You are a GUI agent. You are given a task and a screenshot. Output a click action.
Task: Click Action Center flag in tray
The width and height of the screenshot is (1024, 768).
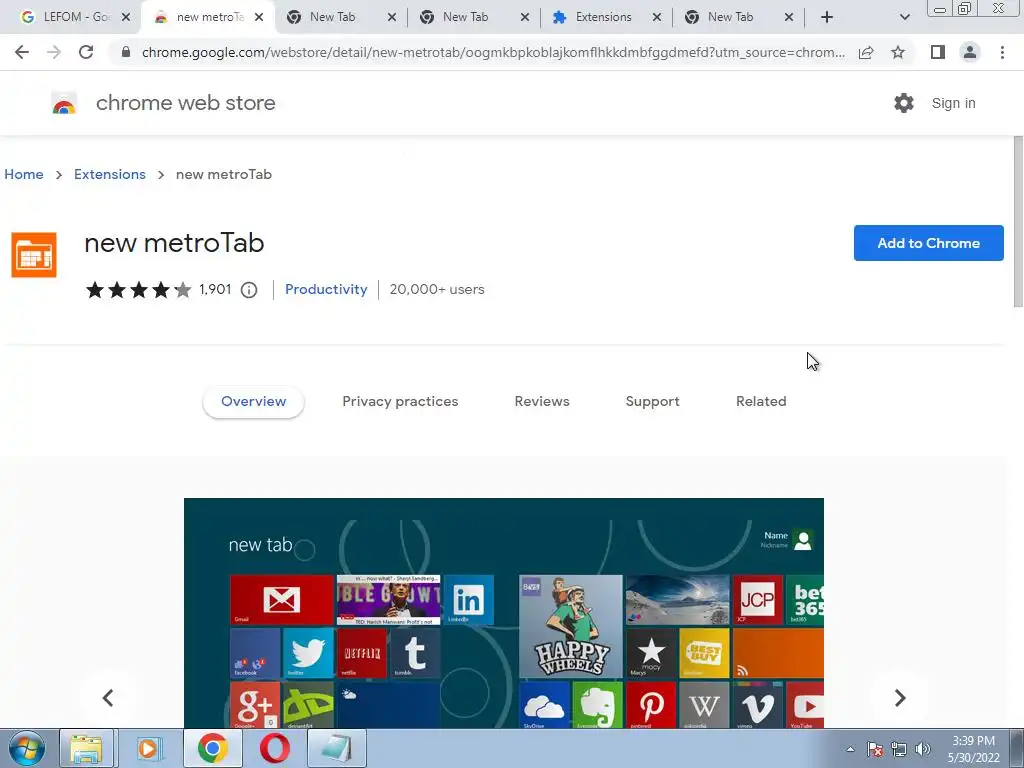pos(875,749)
